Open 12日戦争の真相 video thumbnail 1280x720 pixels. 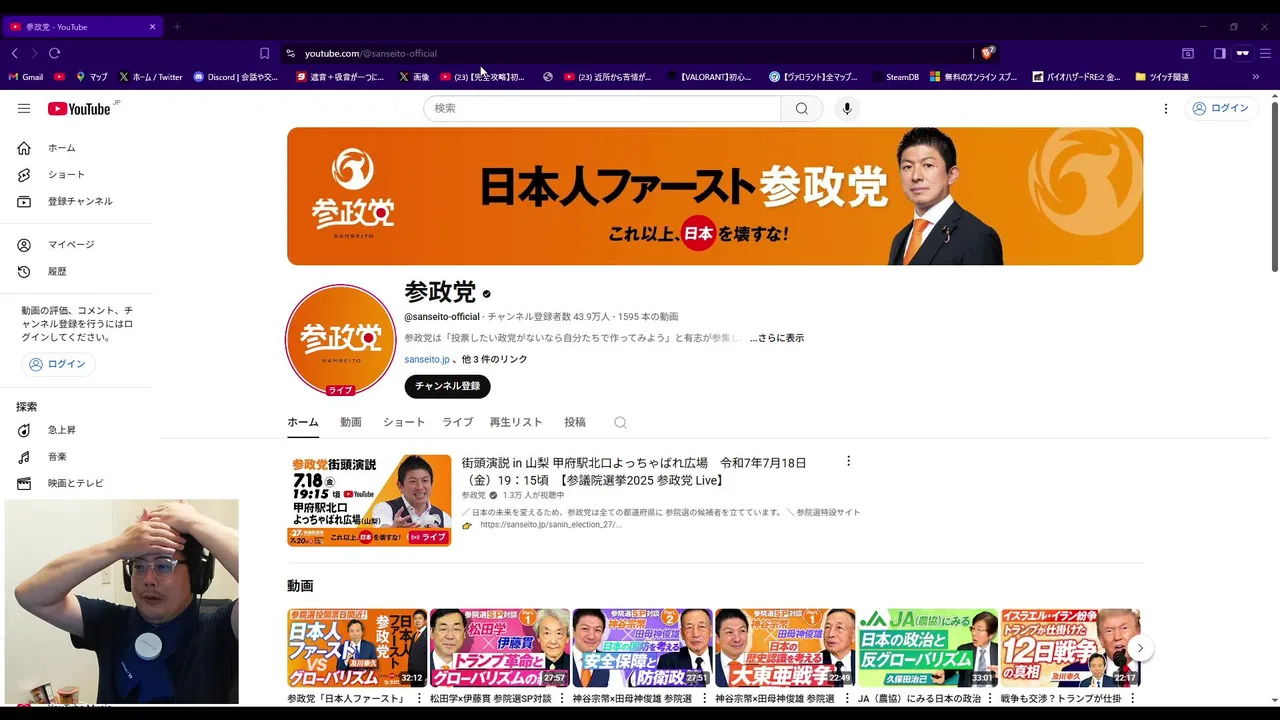(x=1070, y=648)
